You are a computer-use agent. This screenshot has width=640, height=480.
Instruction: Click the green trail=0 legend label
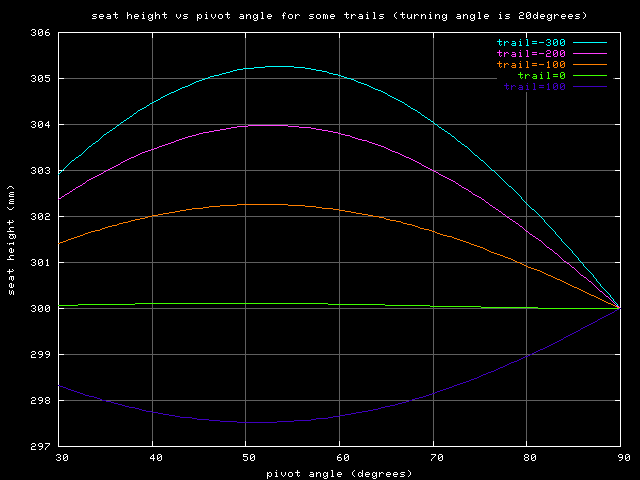pos(541,76)
